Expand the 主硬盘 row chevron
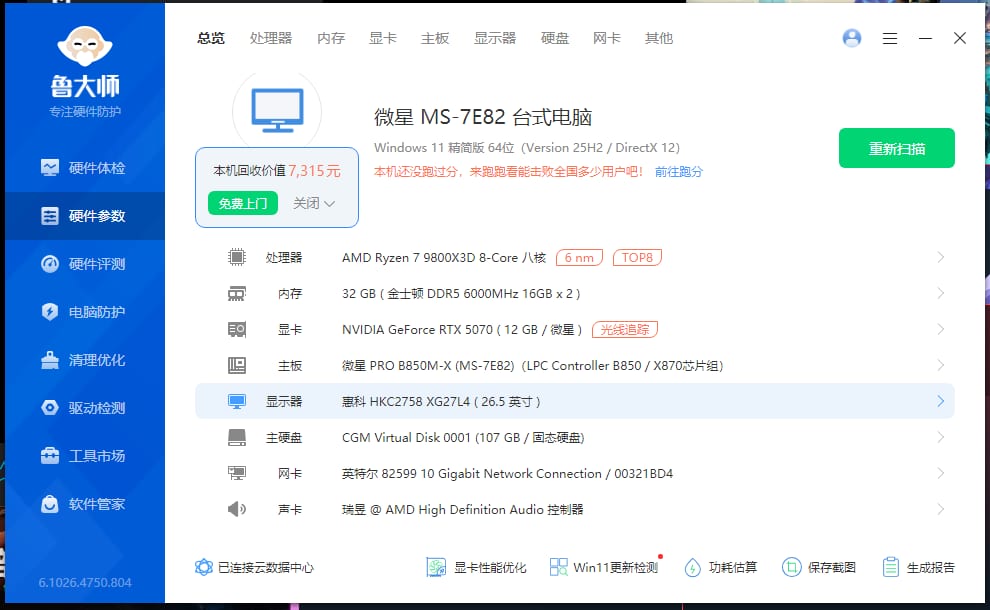 (941, 438)
